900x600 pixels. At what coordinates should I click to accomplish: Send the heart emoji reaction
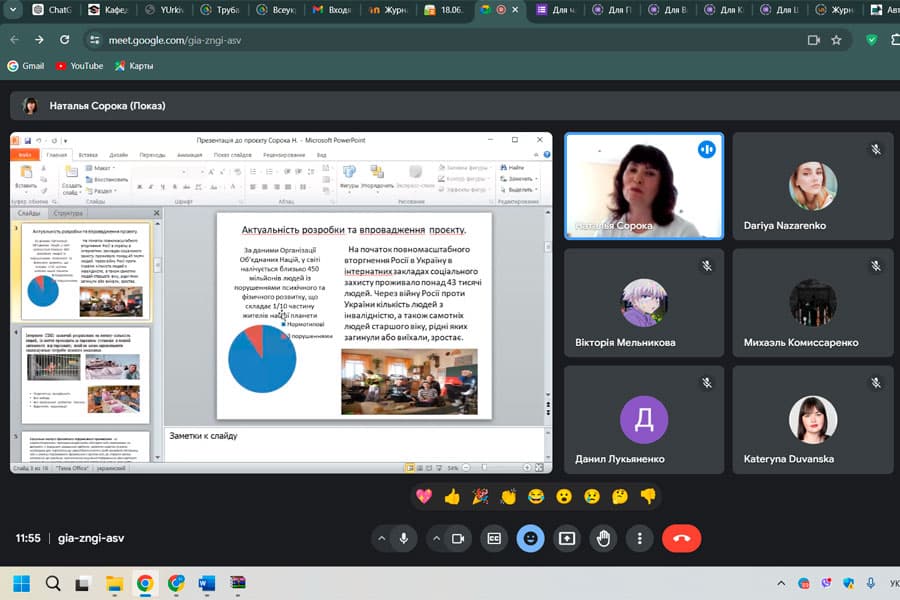[424, 496]
